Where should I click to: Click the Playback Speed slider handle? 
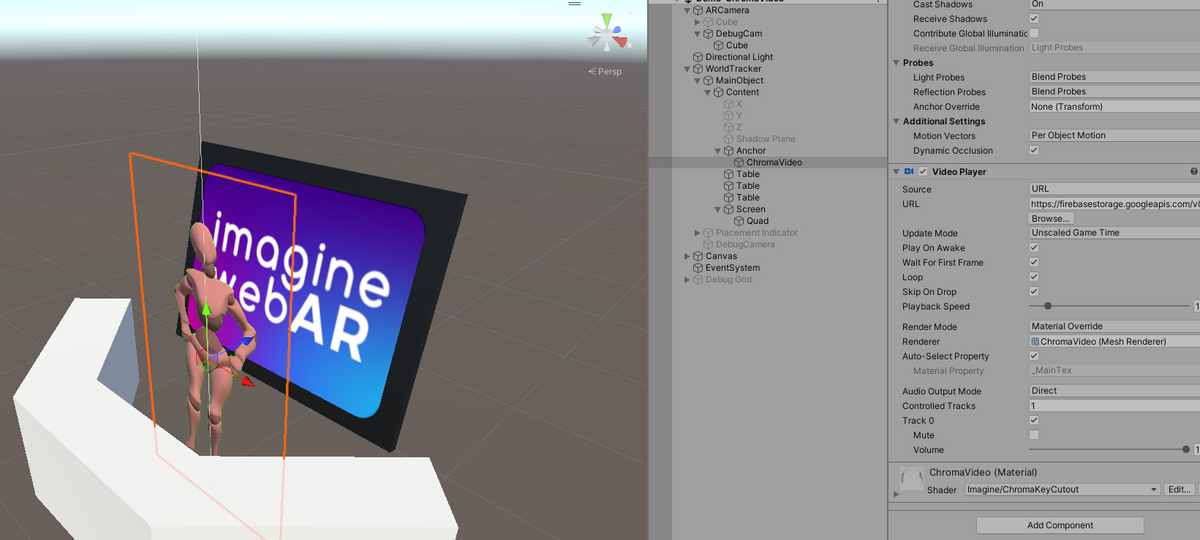(1048, 306)
